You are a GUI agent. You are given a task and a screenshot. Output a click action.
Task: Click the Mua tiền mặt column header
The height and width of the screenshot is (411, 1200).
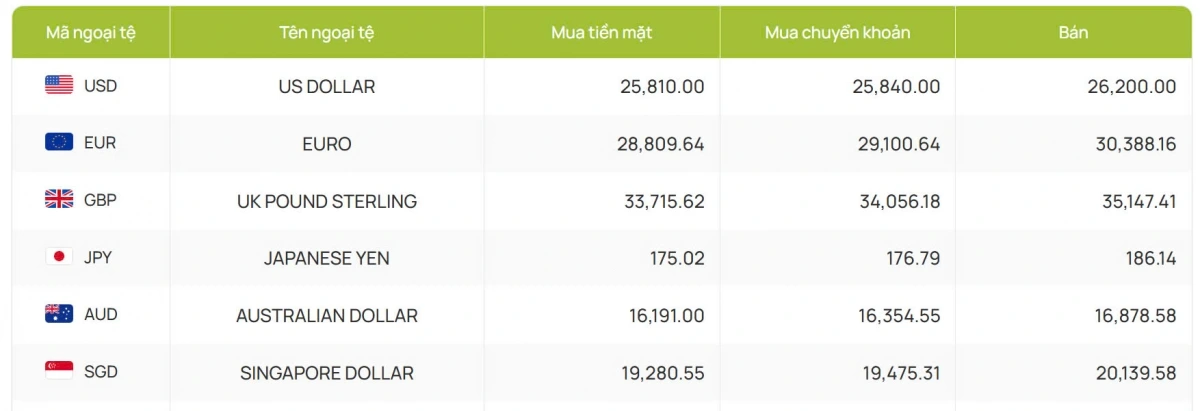[x=602, y=32]
